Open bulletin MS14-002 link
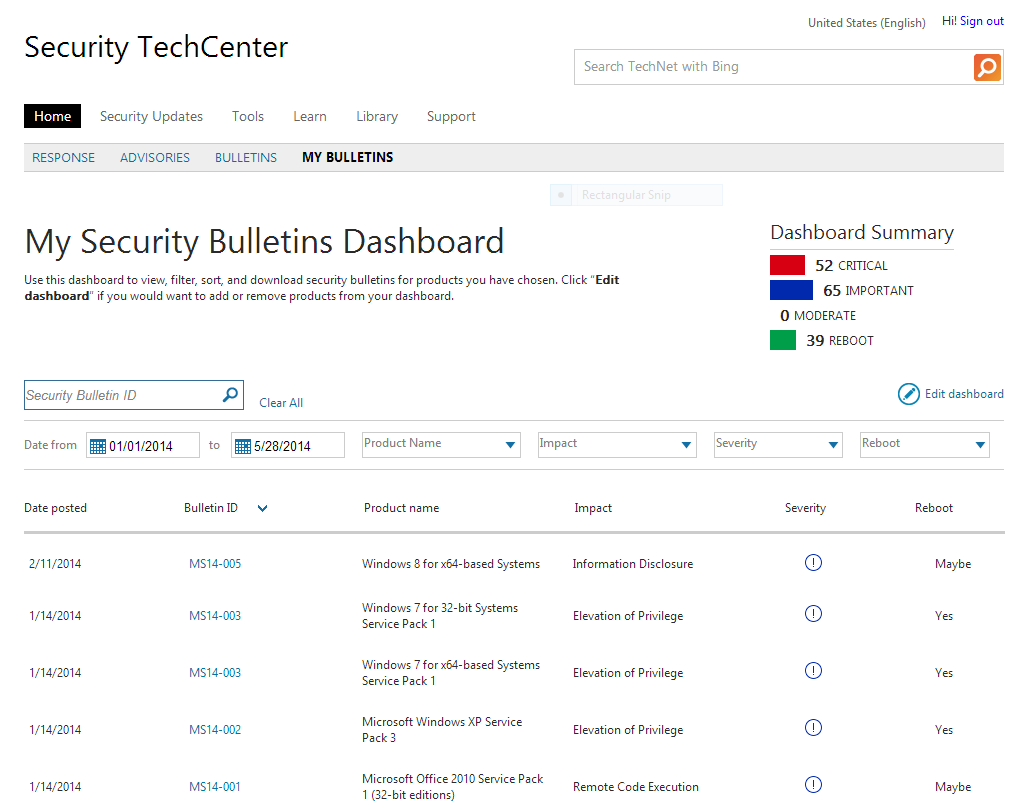 [x=215, y=729]
